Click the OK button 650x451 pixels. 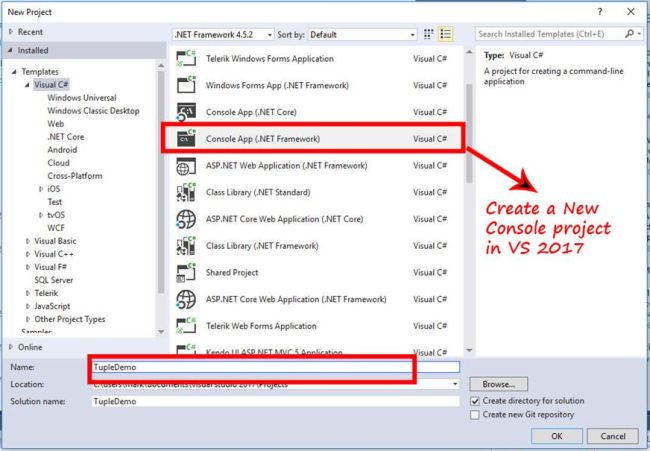click(x=557, y=436)
